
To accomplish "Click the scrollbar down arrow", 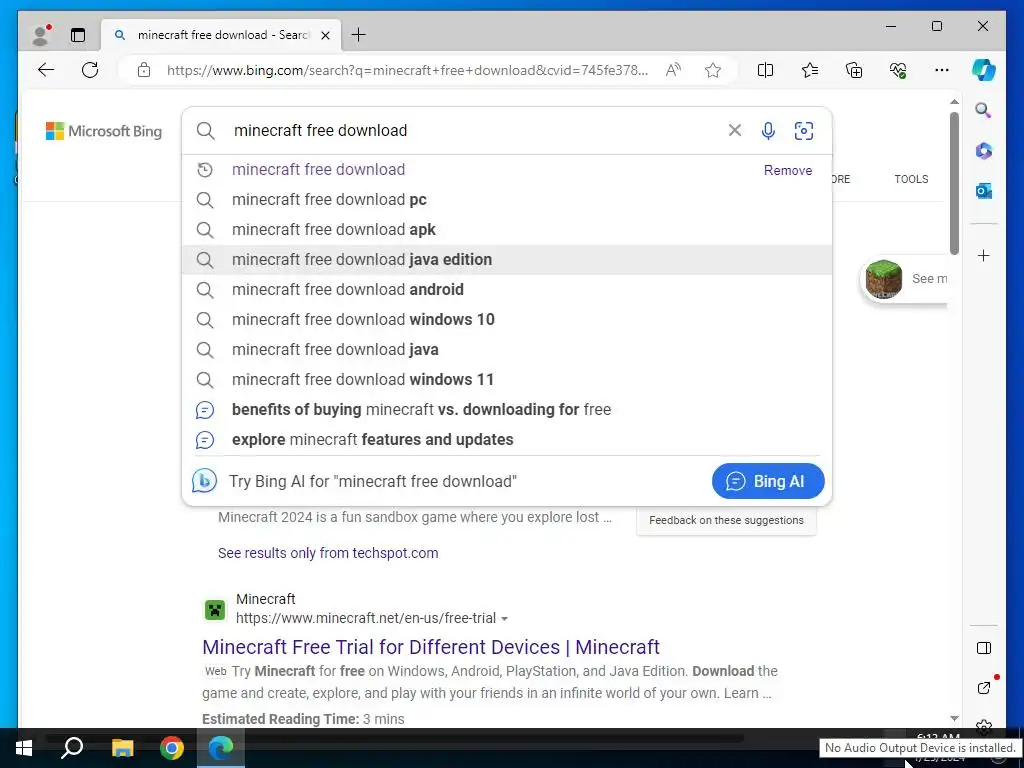I will point(954,718).
